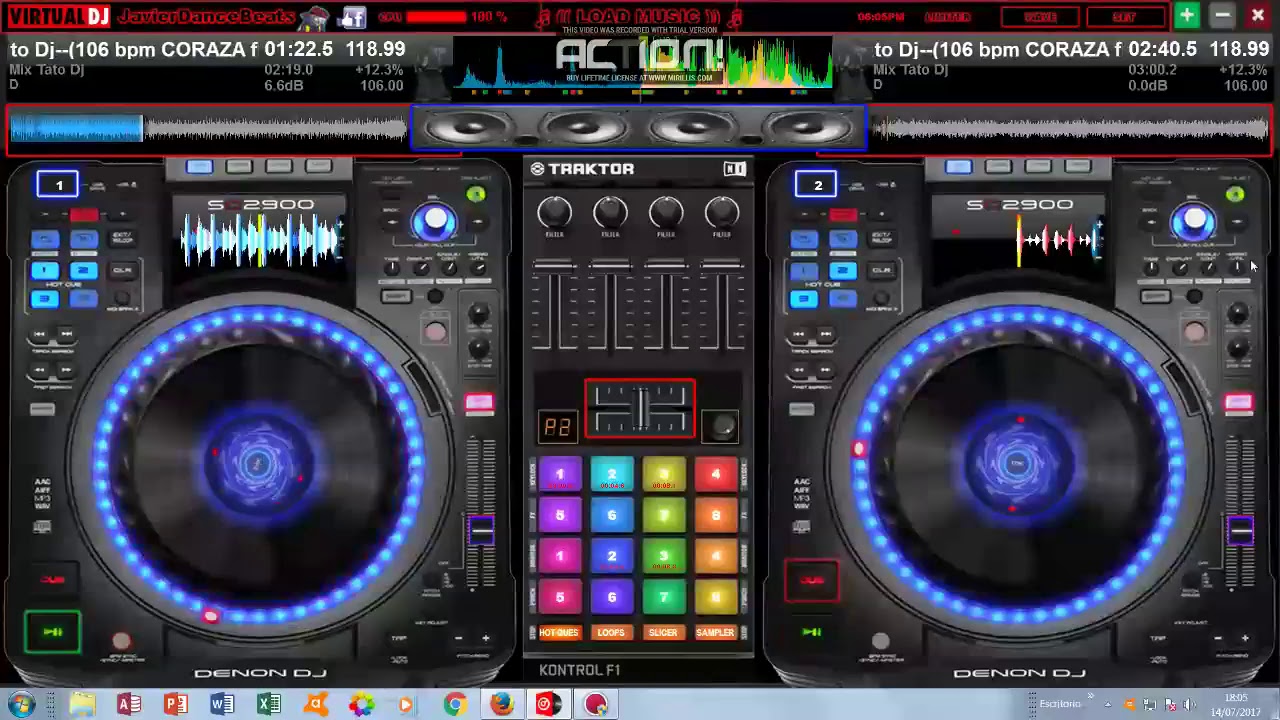Click the LIMITER indicator in the top bar
The height and width of the screenshot is (720, 1280).
947,17
